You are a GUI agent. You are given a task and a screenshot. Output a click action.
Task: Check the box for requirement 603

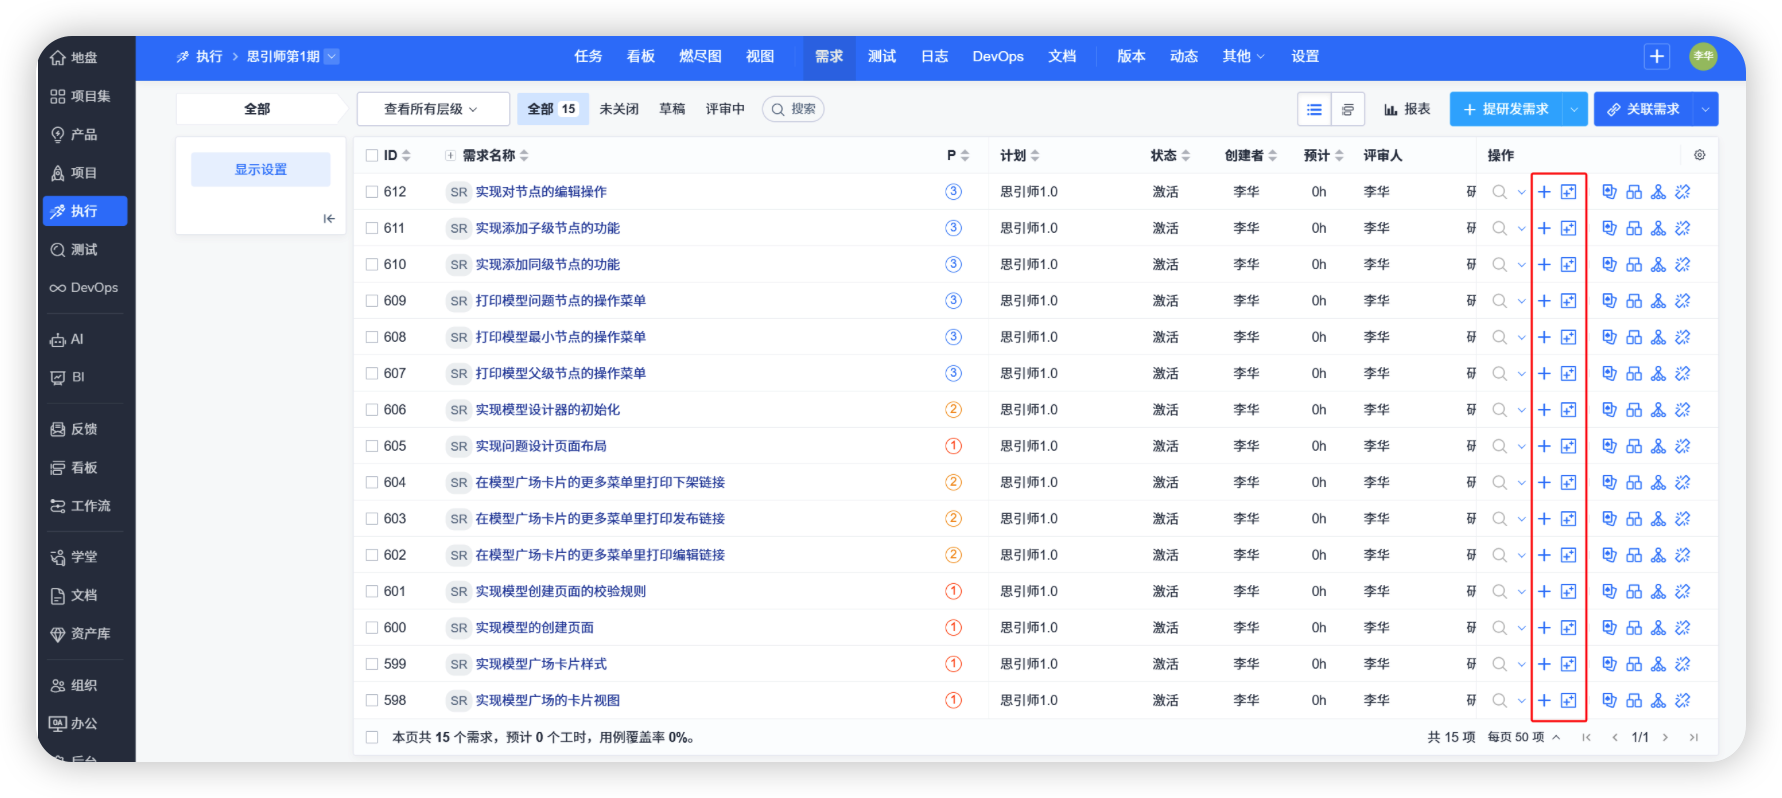point(372,519)
